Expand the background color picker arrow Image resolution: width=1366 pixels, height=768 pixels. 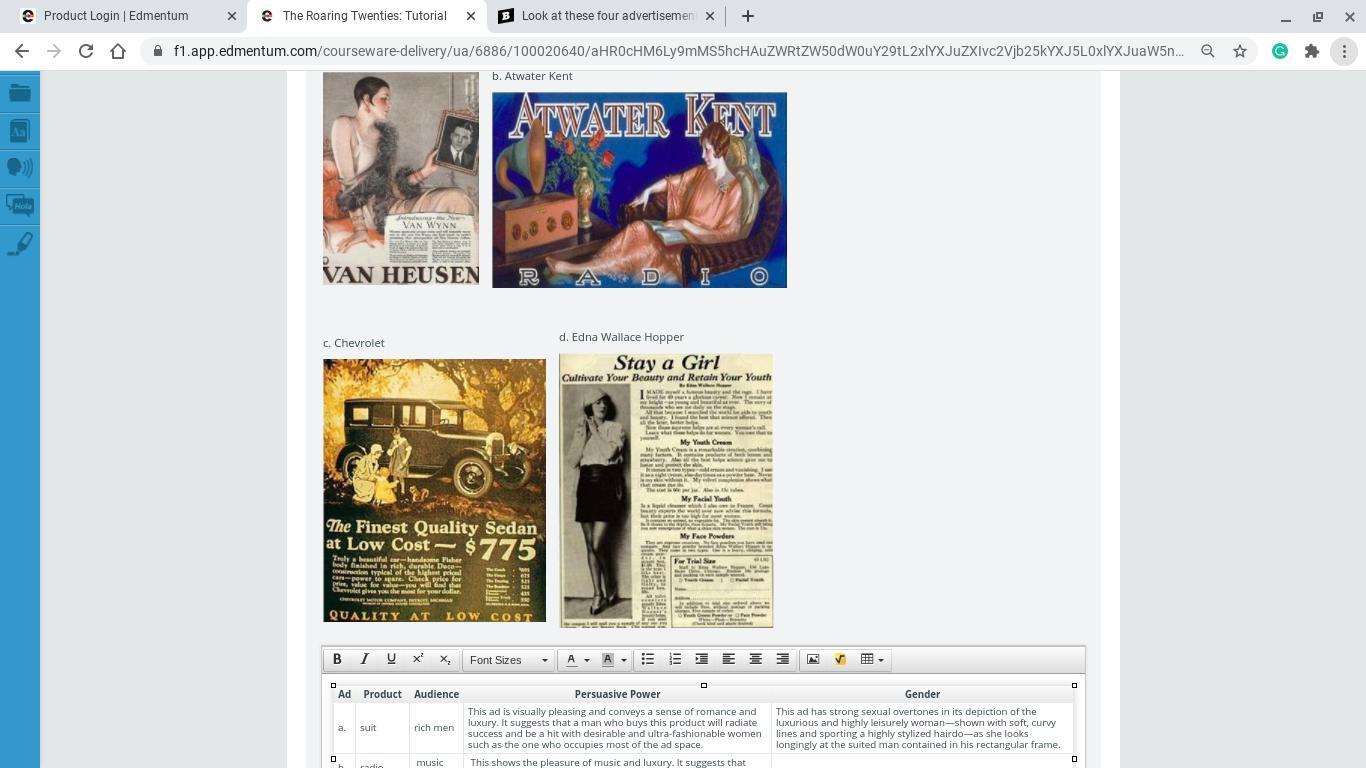(624, 660)
